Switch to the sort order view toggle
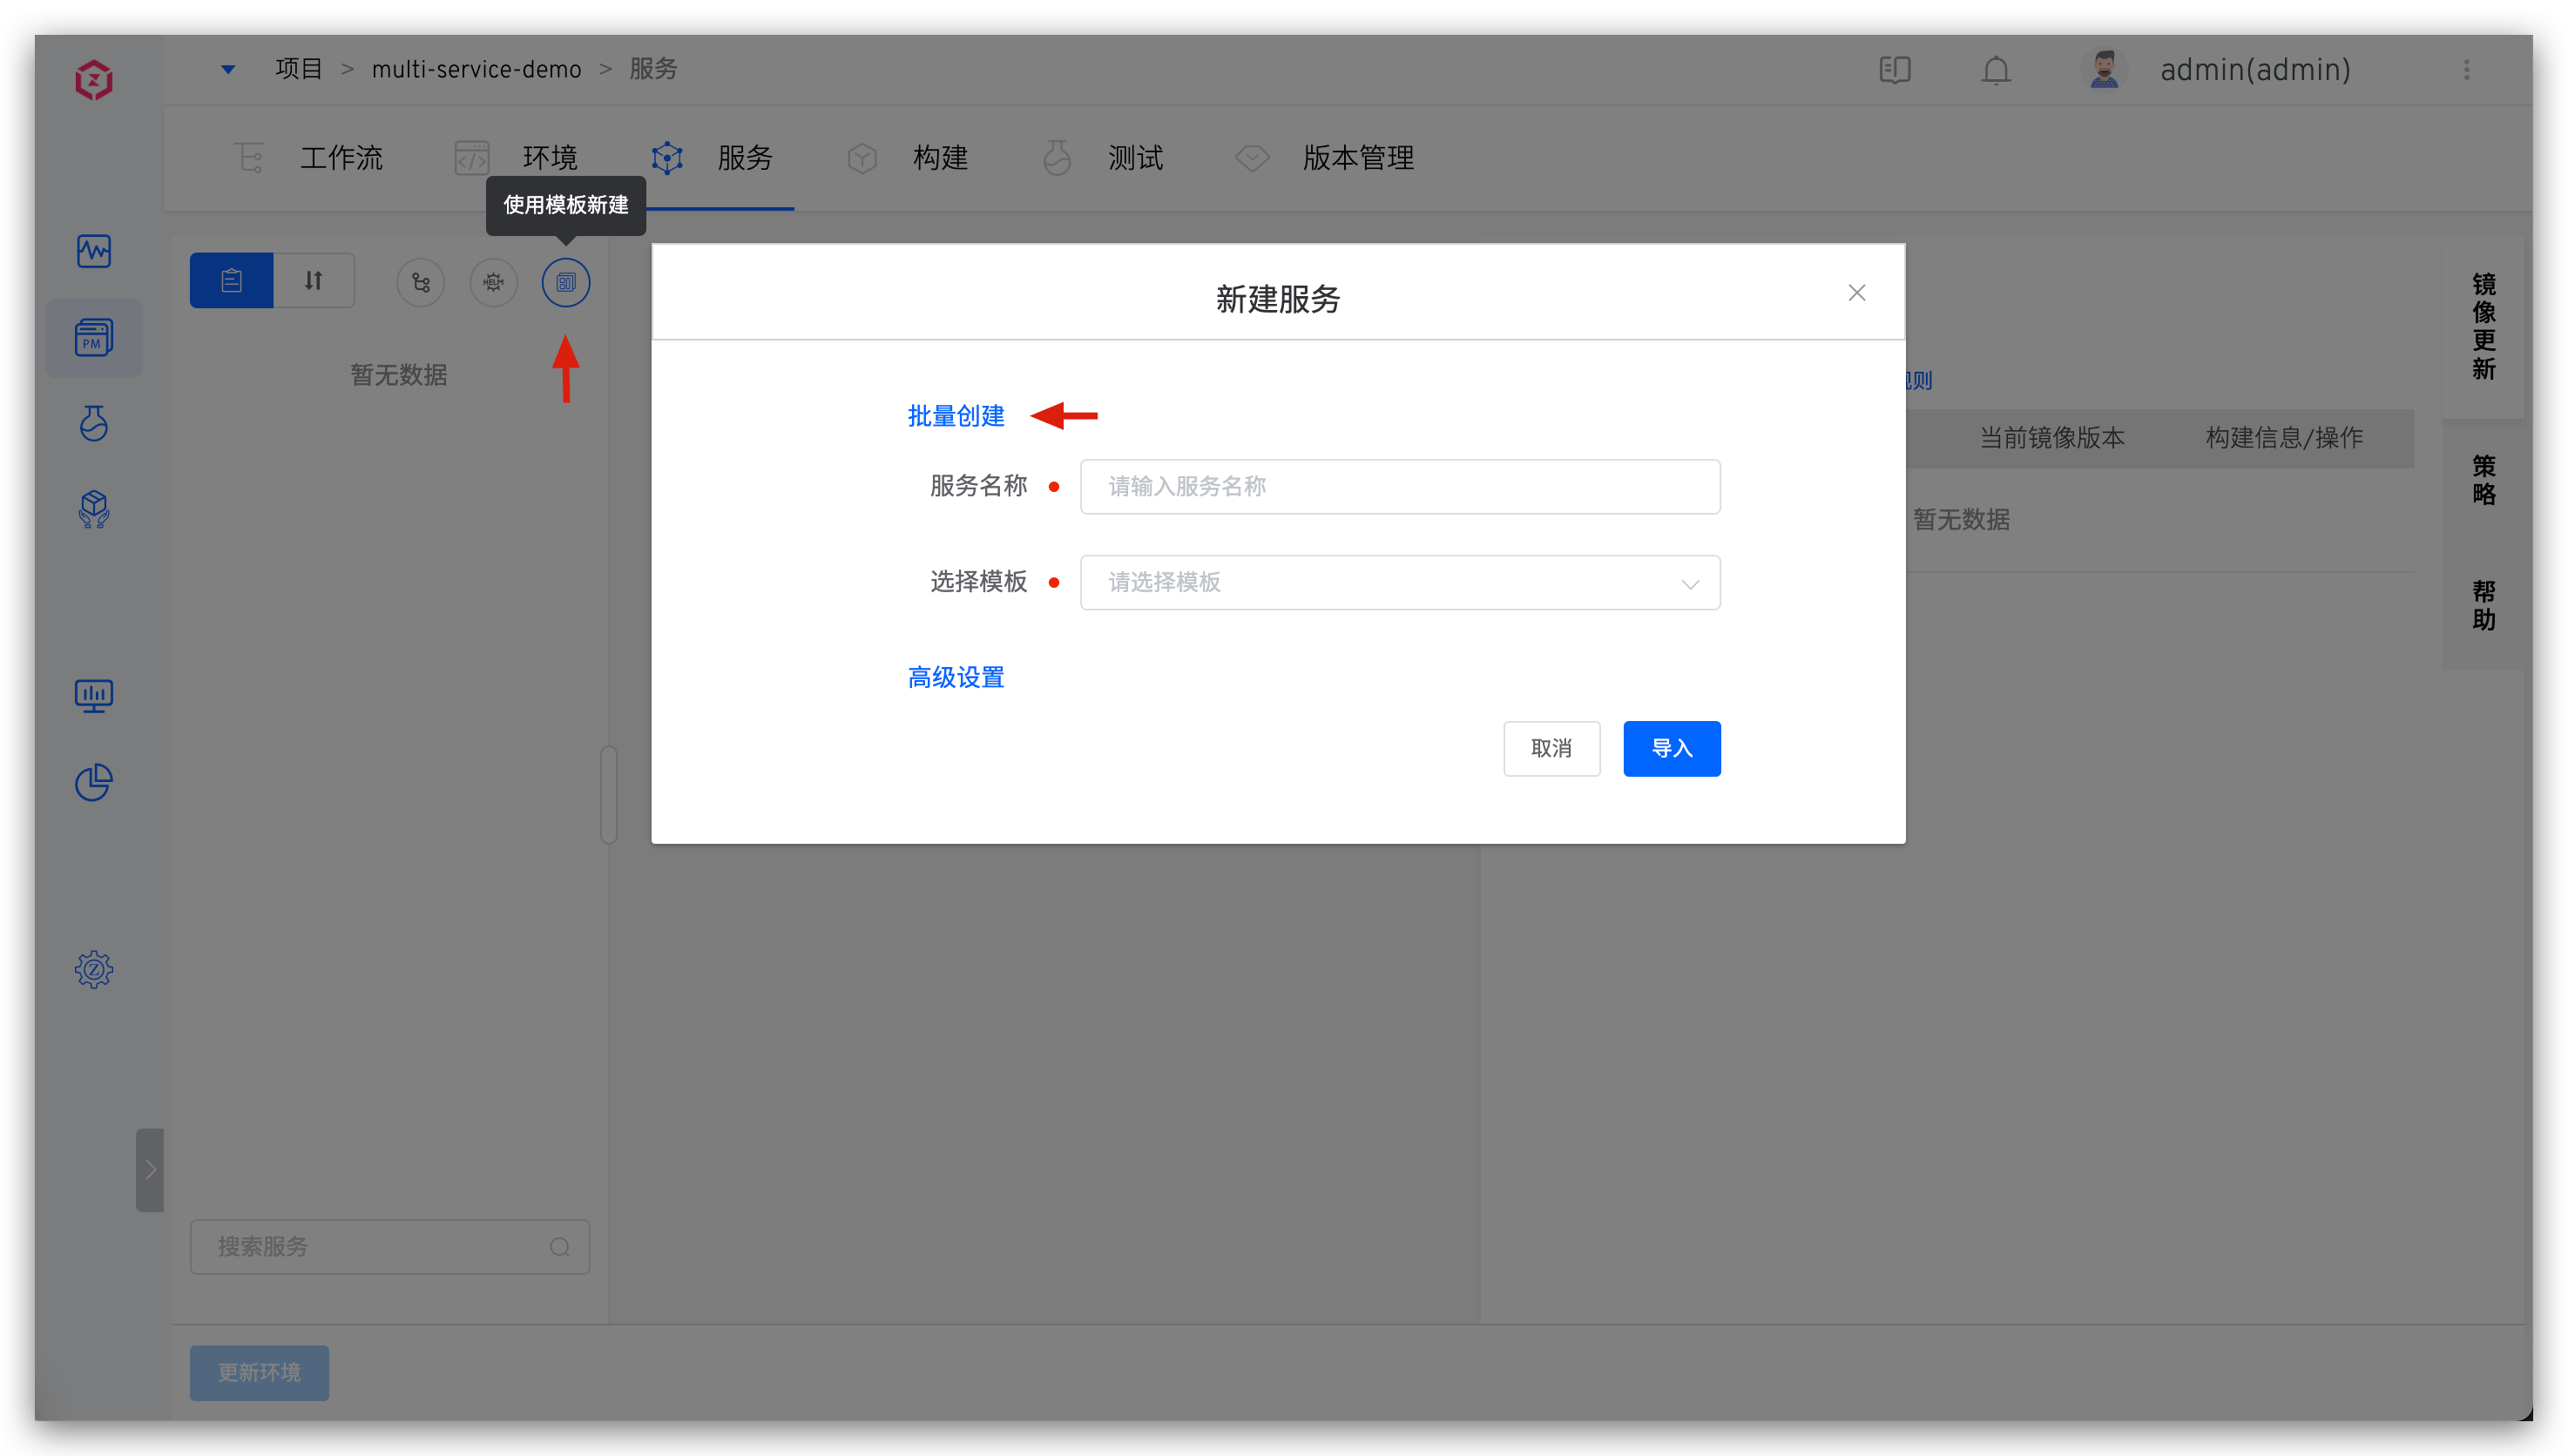 [313, 281]
